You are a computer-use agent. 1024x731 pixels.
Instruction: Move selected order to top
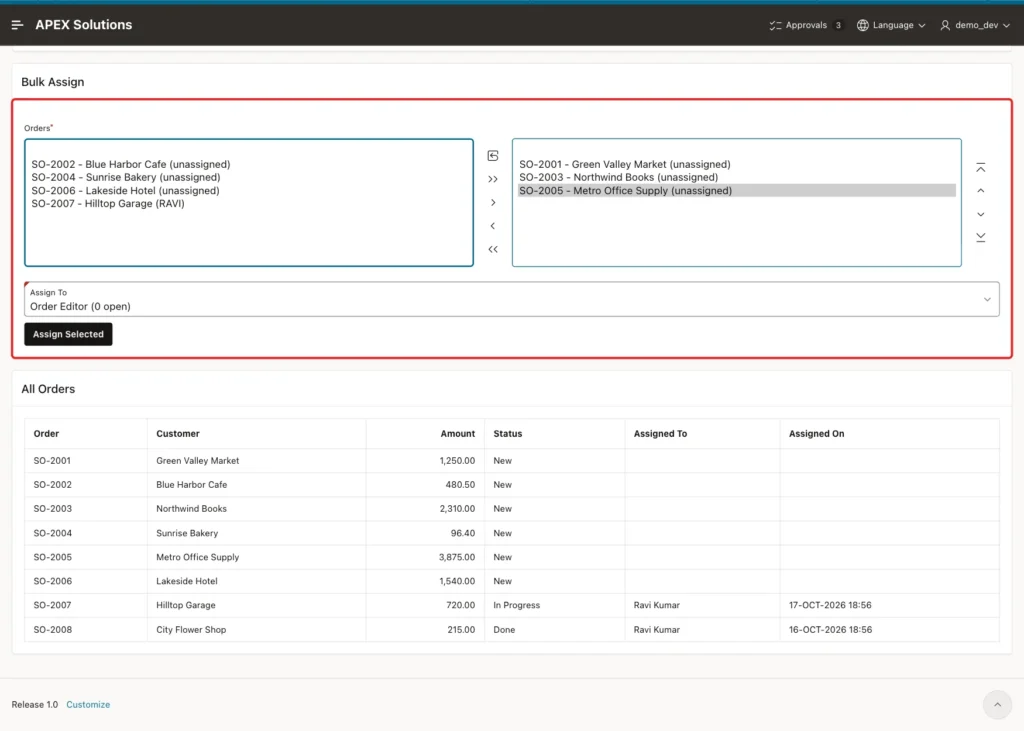(981, 168)
